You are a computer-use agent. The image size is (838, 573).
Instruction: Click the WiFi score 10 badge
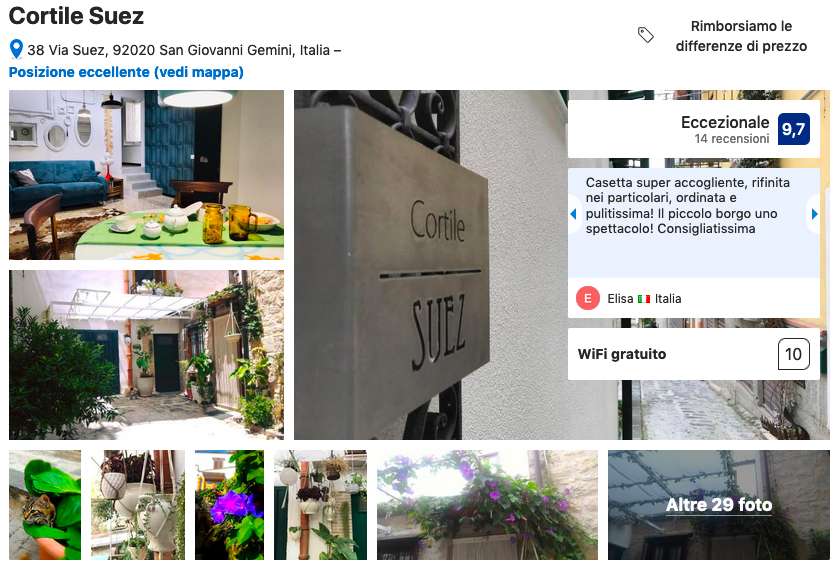[x=794, y=354]
